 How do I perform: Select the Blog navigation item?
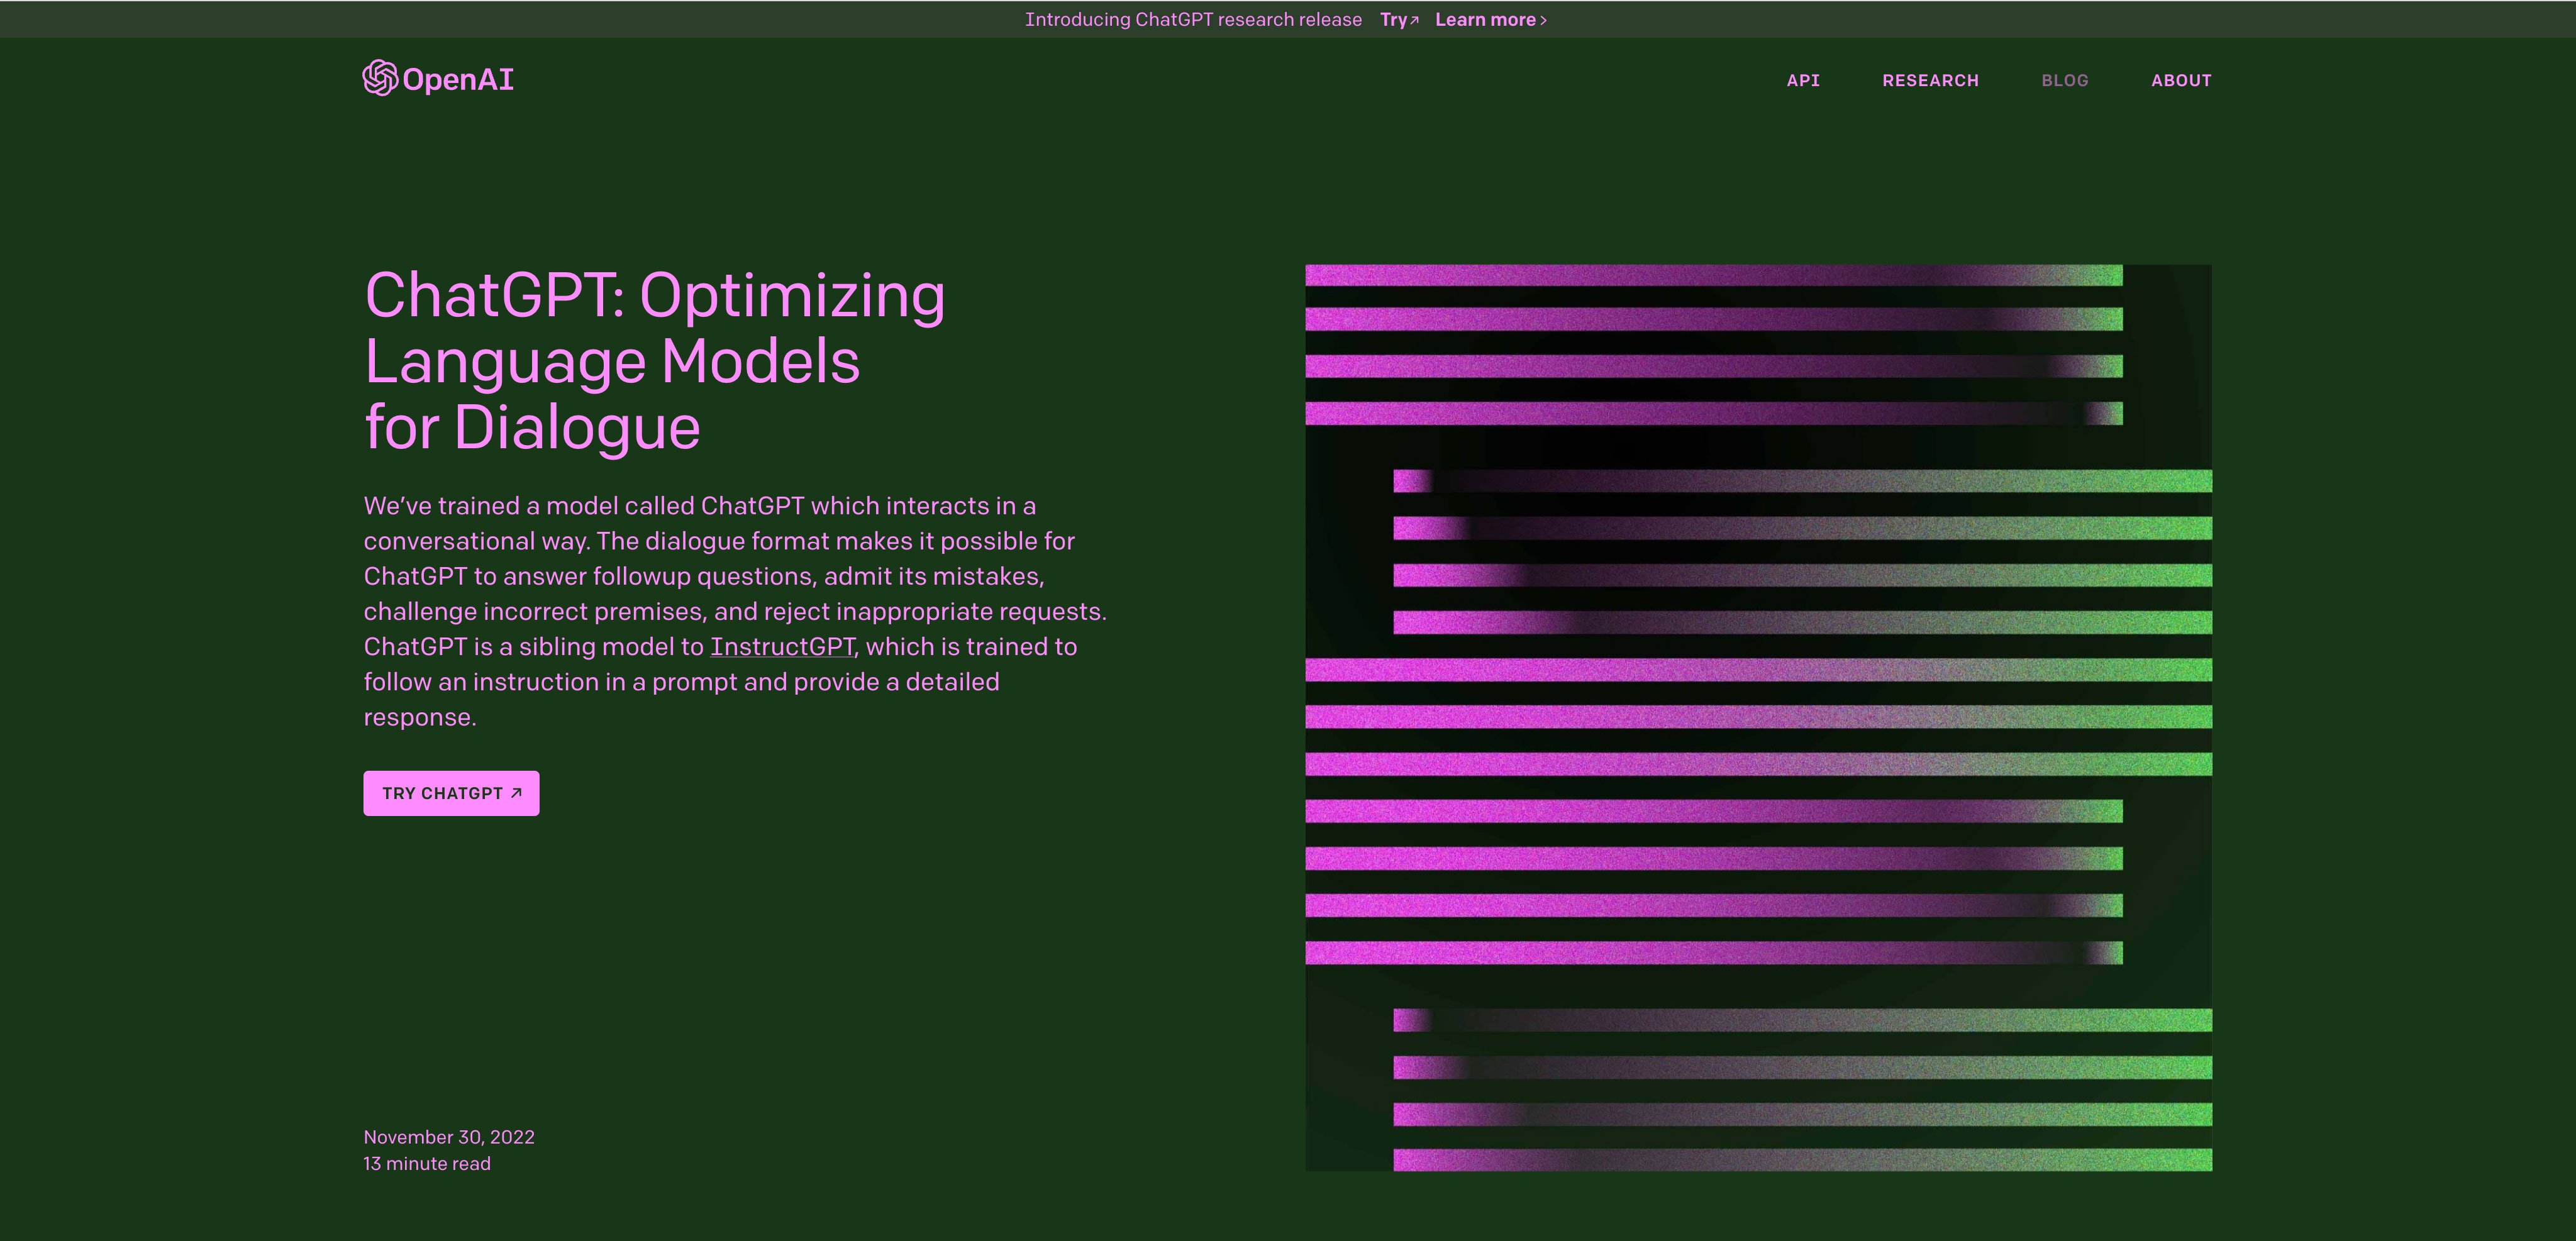[2065, 80]
